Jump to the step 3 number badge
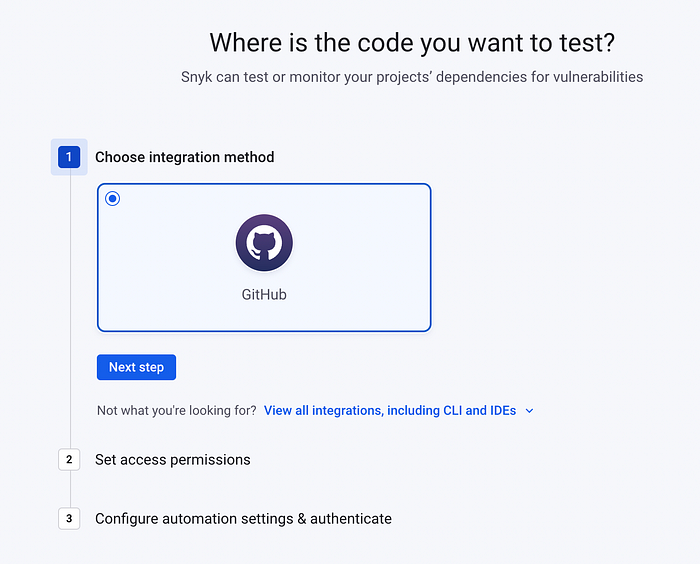The image size is (700, 564). pyautogui.click(x=69, y=519)
